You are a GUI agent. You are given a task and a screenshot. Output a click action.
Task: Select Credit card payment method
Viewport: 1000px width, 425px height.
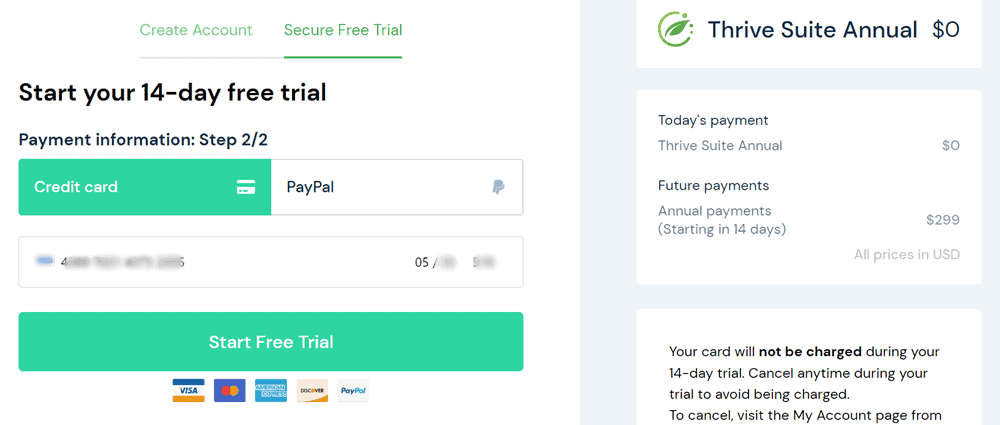(x=145, y=187)
